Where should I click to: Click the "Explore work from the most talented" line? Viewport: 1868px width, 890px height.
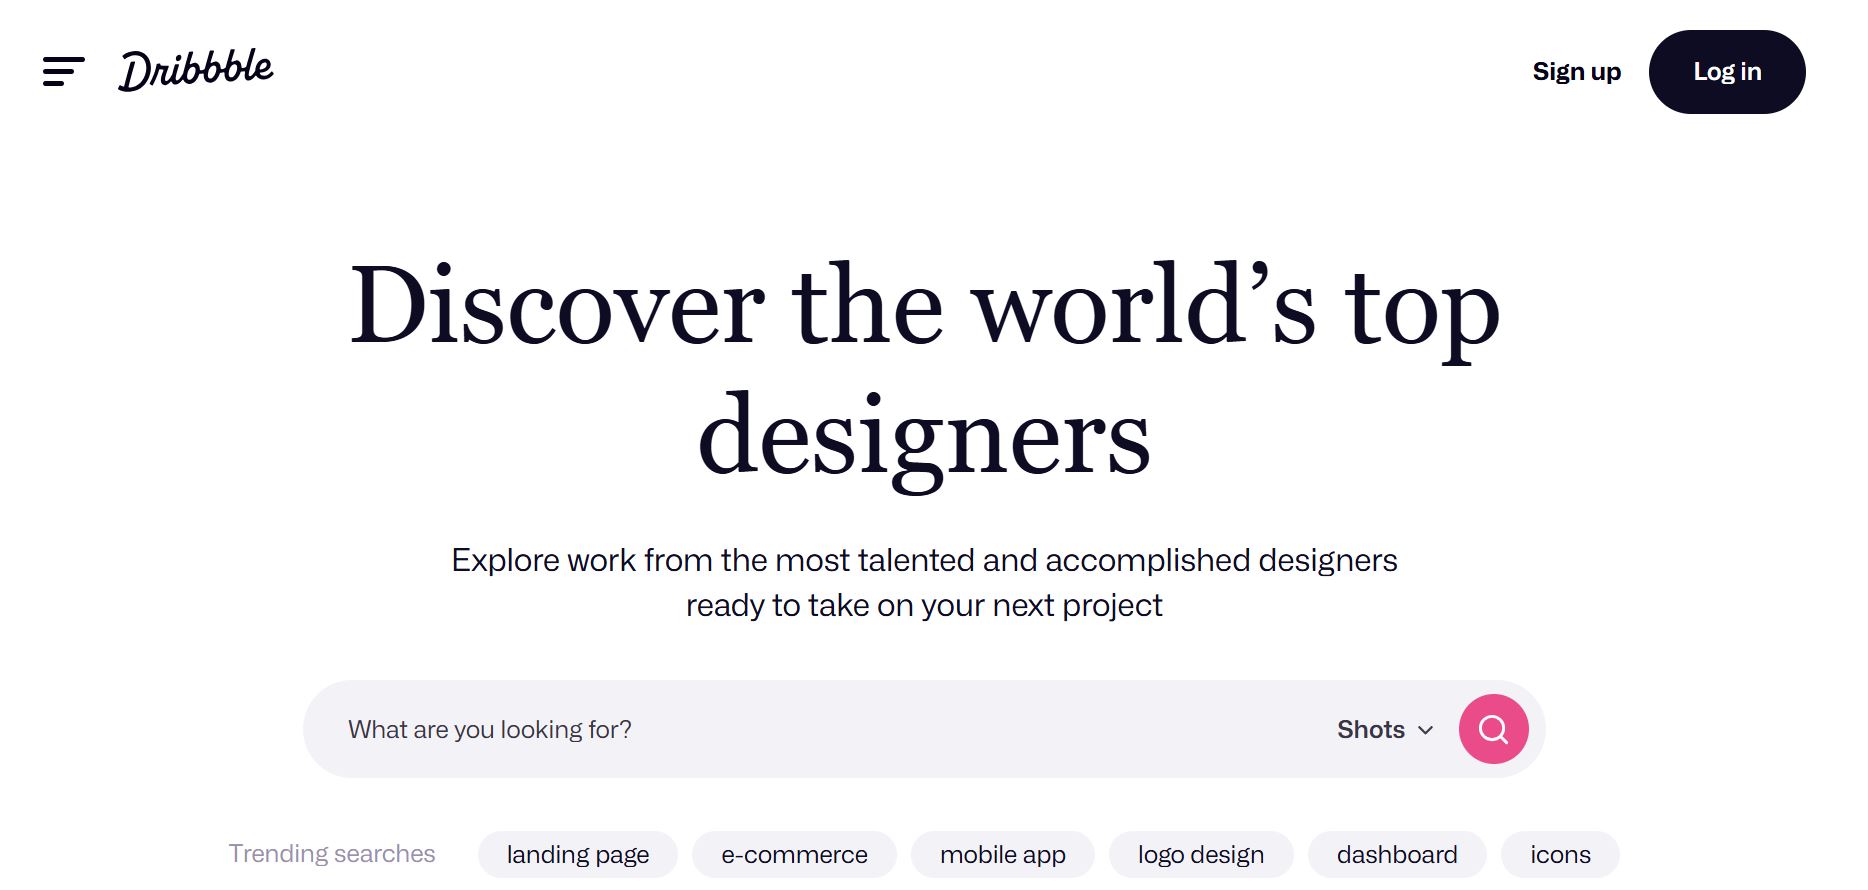(924, 560)
